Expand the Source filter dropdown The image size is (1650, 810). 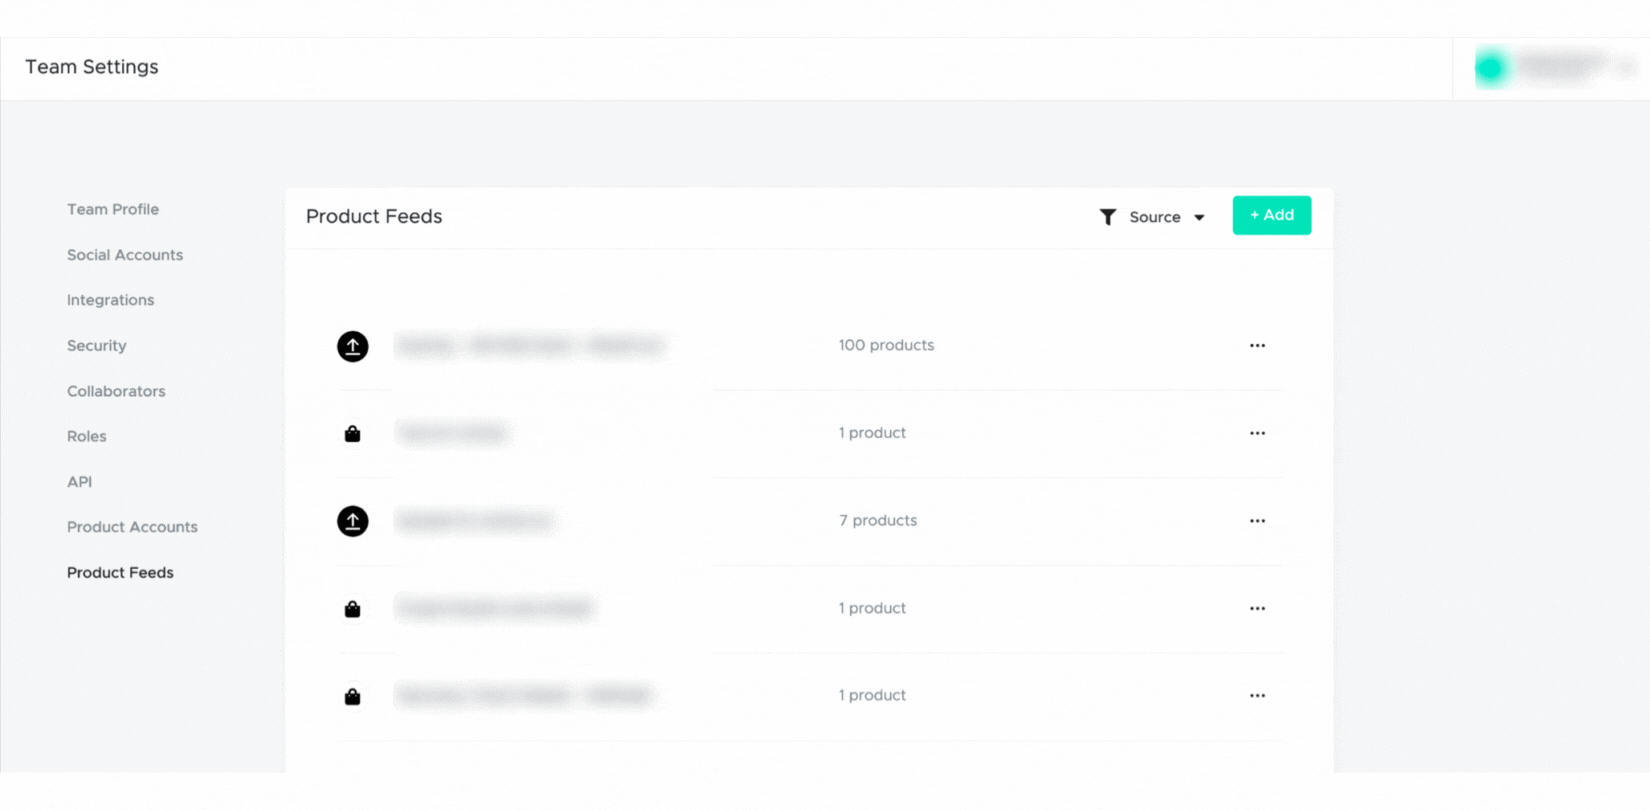point(1166,217)
